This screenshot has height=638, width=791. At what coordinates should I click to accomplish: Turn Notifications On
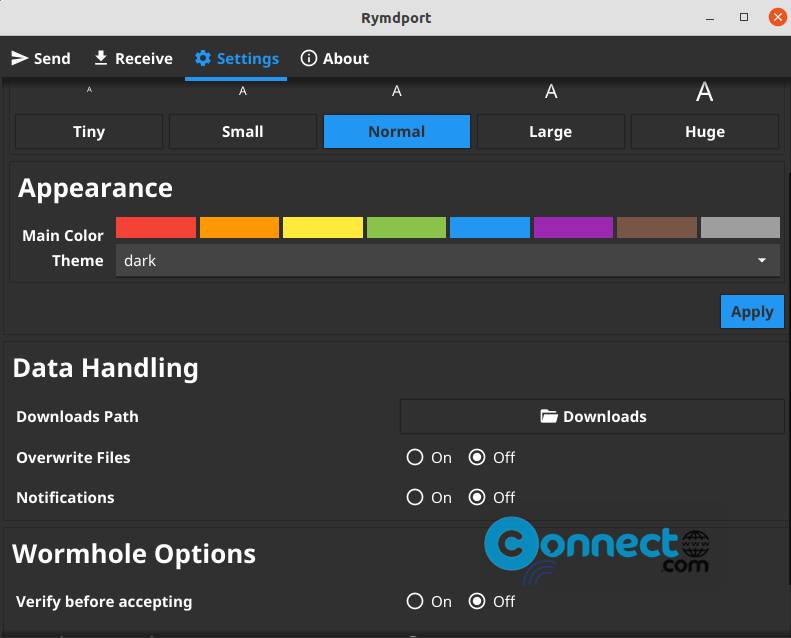coord(415,497)
